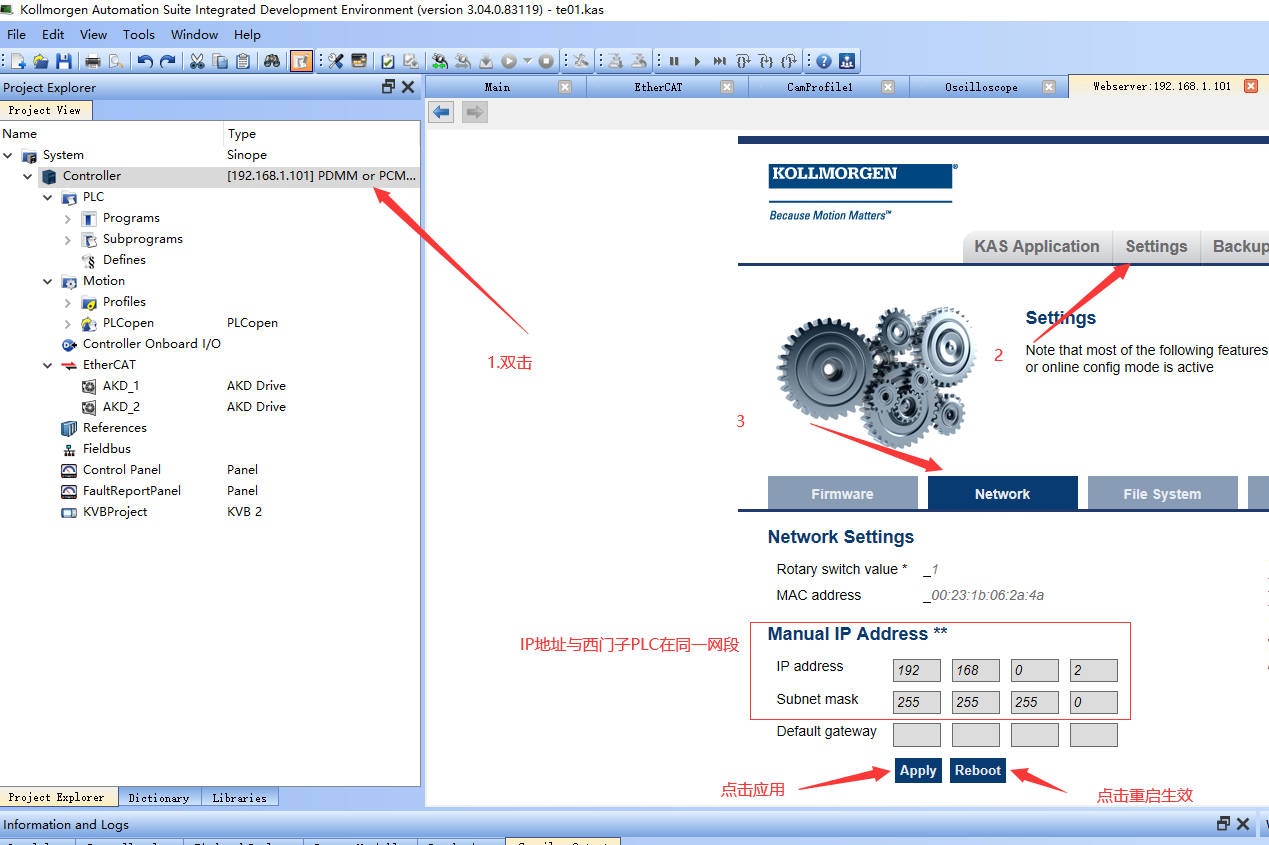1269x845 pixels.
Task: Select Control Panel in project tree
Action: pyautogui.click(x=121, y=470)
